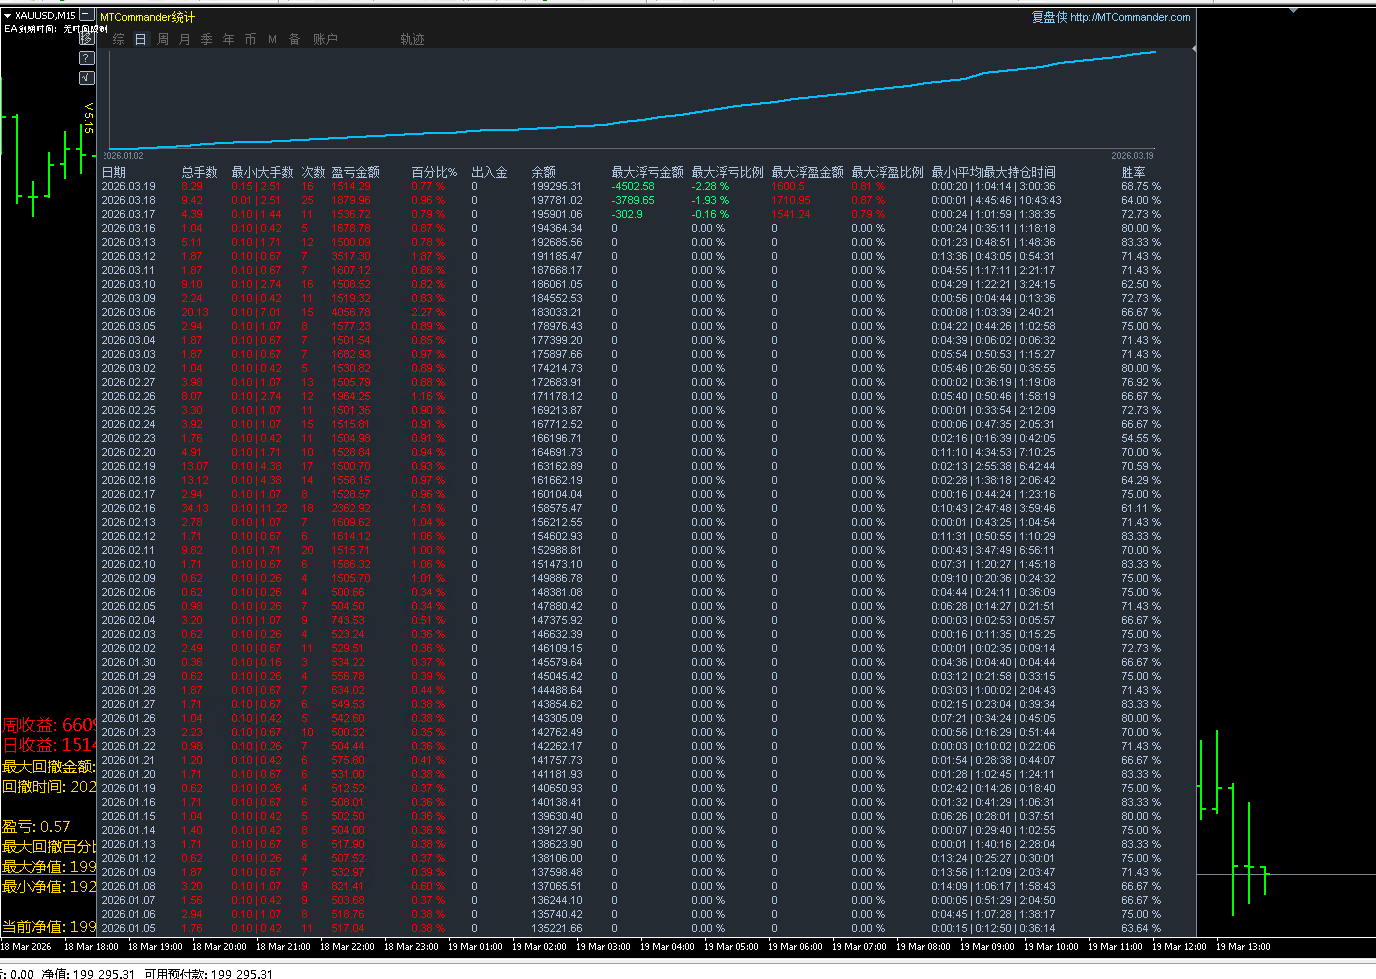Open the 轨迹 trajectory tab

[412, 39]
